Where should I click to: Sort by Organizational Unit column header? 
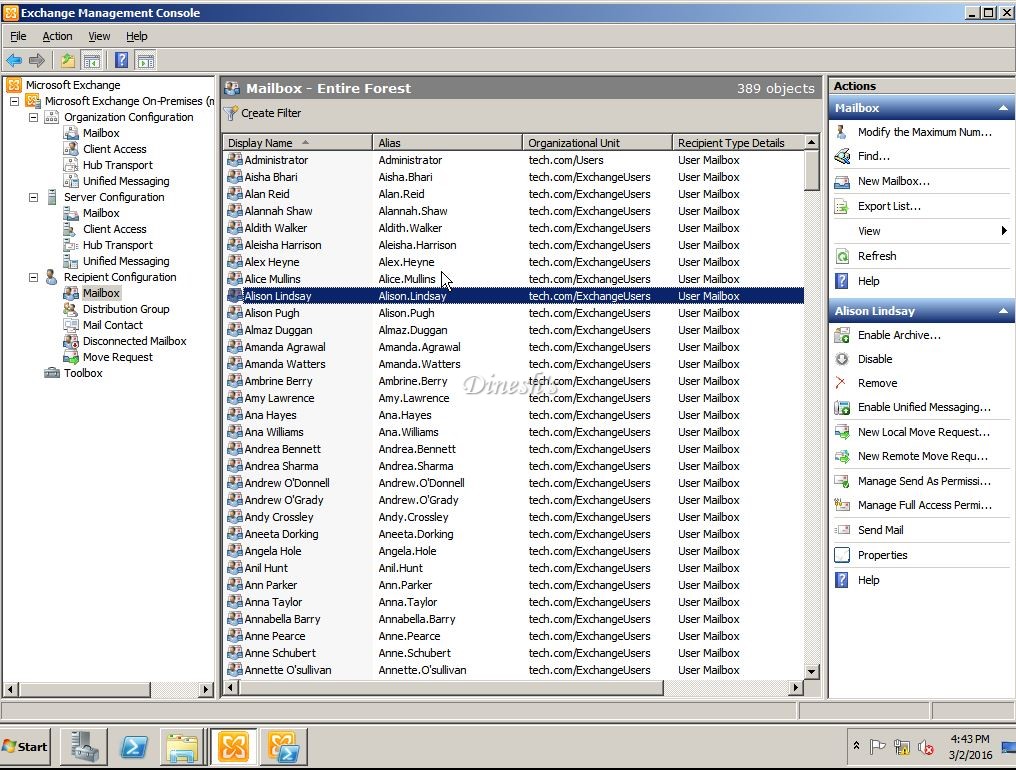coord(597,143)
